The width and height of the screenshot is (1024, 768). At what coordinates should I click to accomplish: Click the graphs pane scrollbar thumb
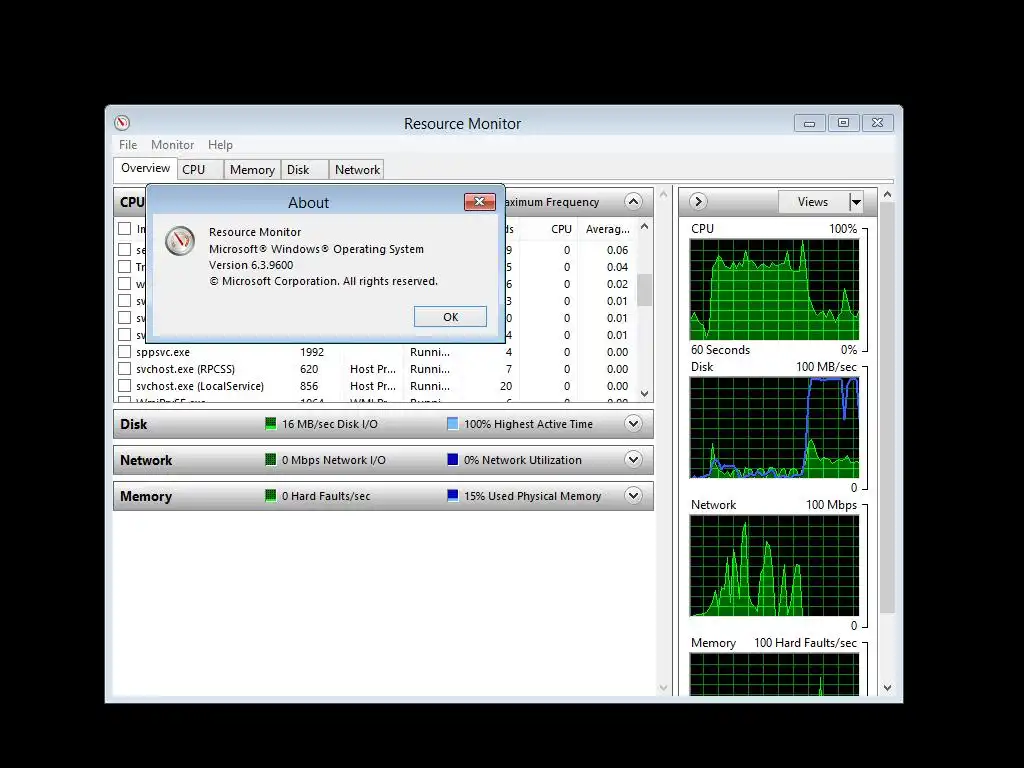pyautogui.click(x=887, y=408)
